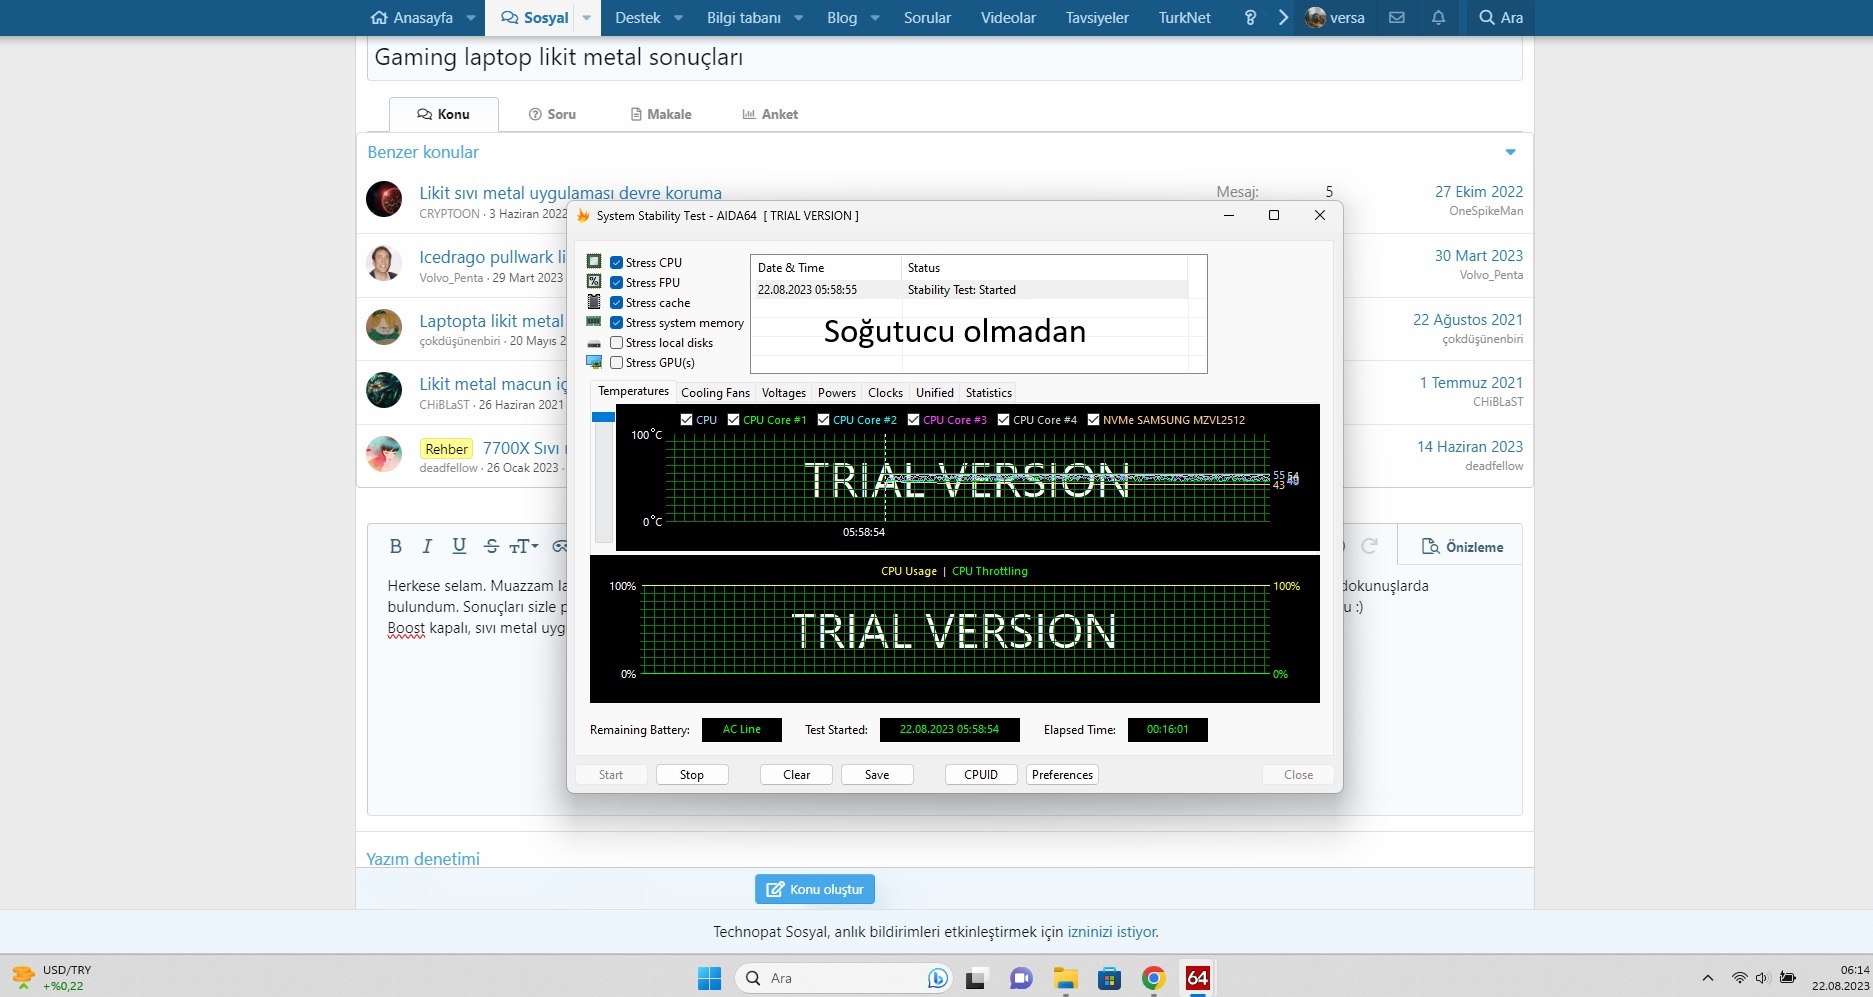
Task: Collapse the Benzer konular section arrow
Action: pos(1510,152)
